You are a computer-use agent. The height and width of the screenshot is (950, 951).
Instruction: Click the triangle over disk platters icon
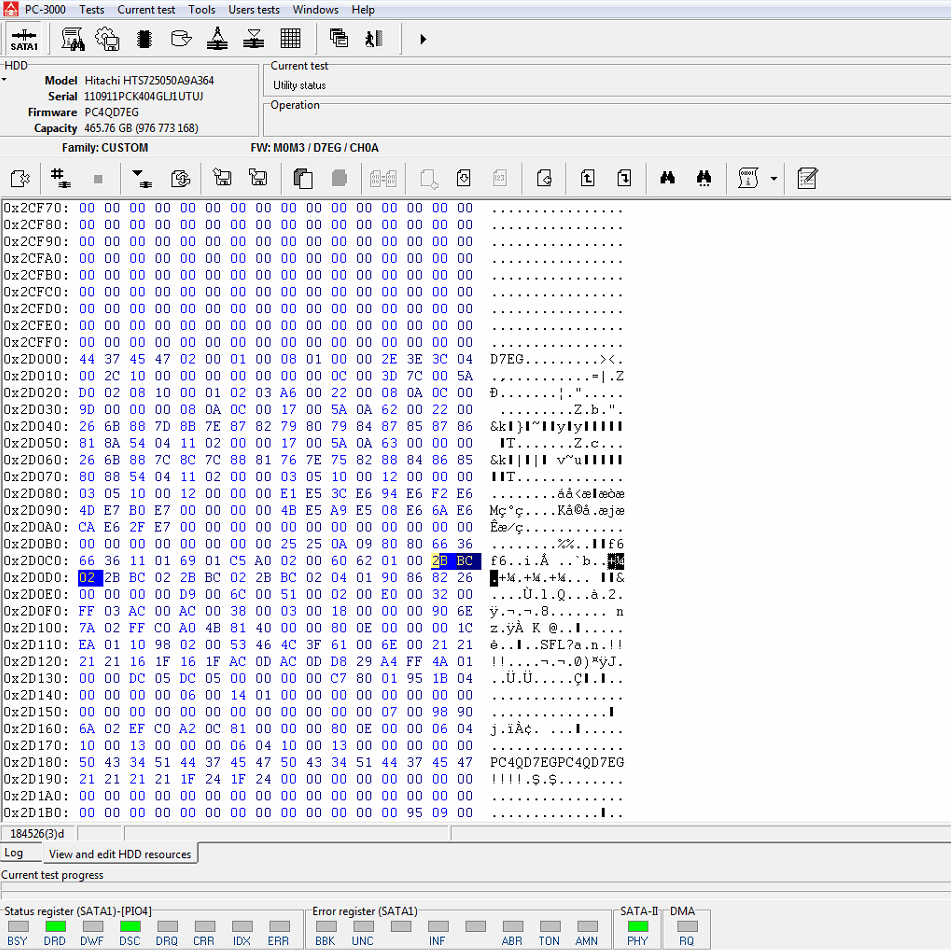click(x=254, y=39)
